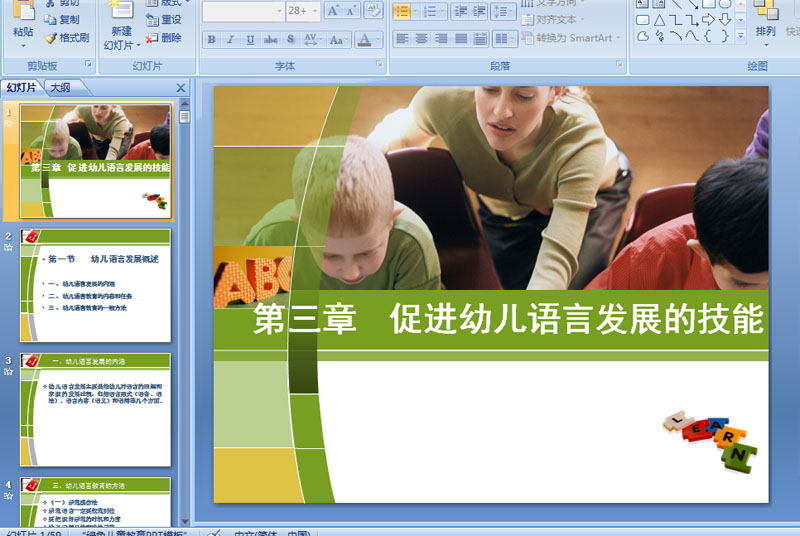The image size is (800, 536).
Task: Click the shapes gallery down-row arrow
Action: (x=741, y=20)
